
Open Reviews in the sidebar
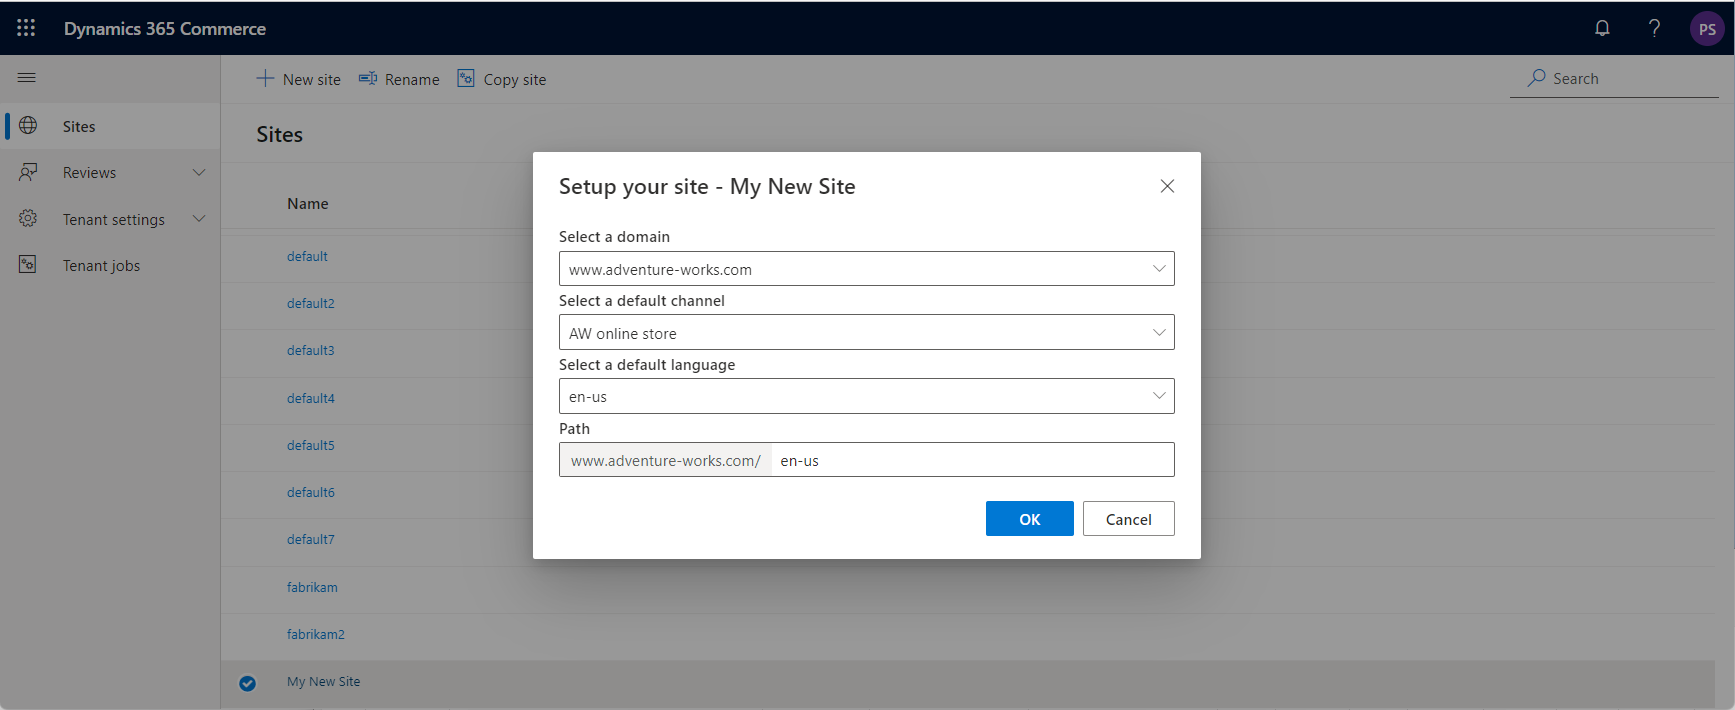pos(110,172)
